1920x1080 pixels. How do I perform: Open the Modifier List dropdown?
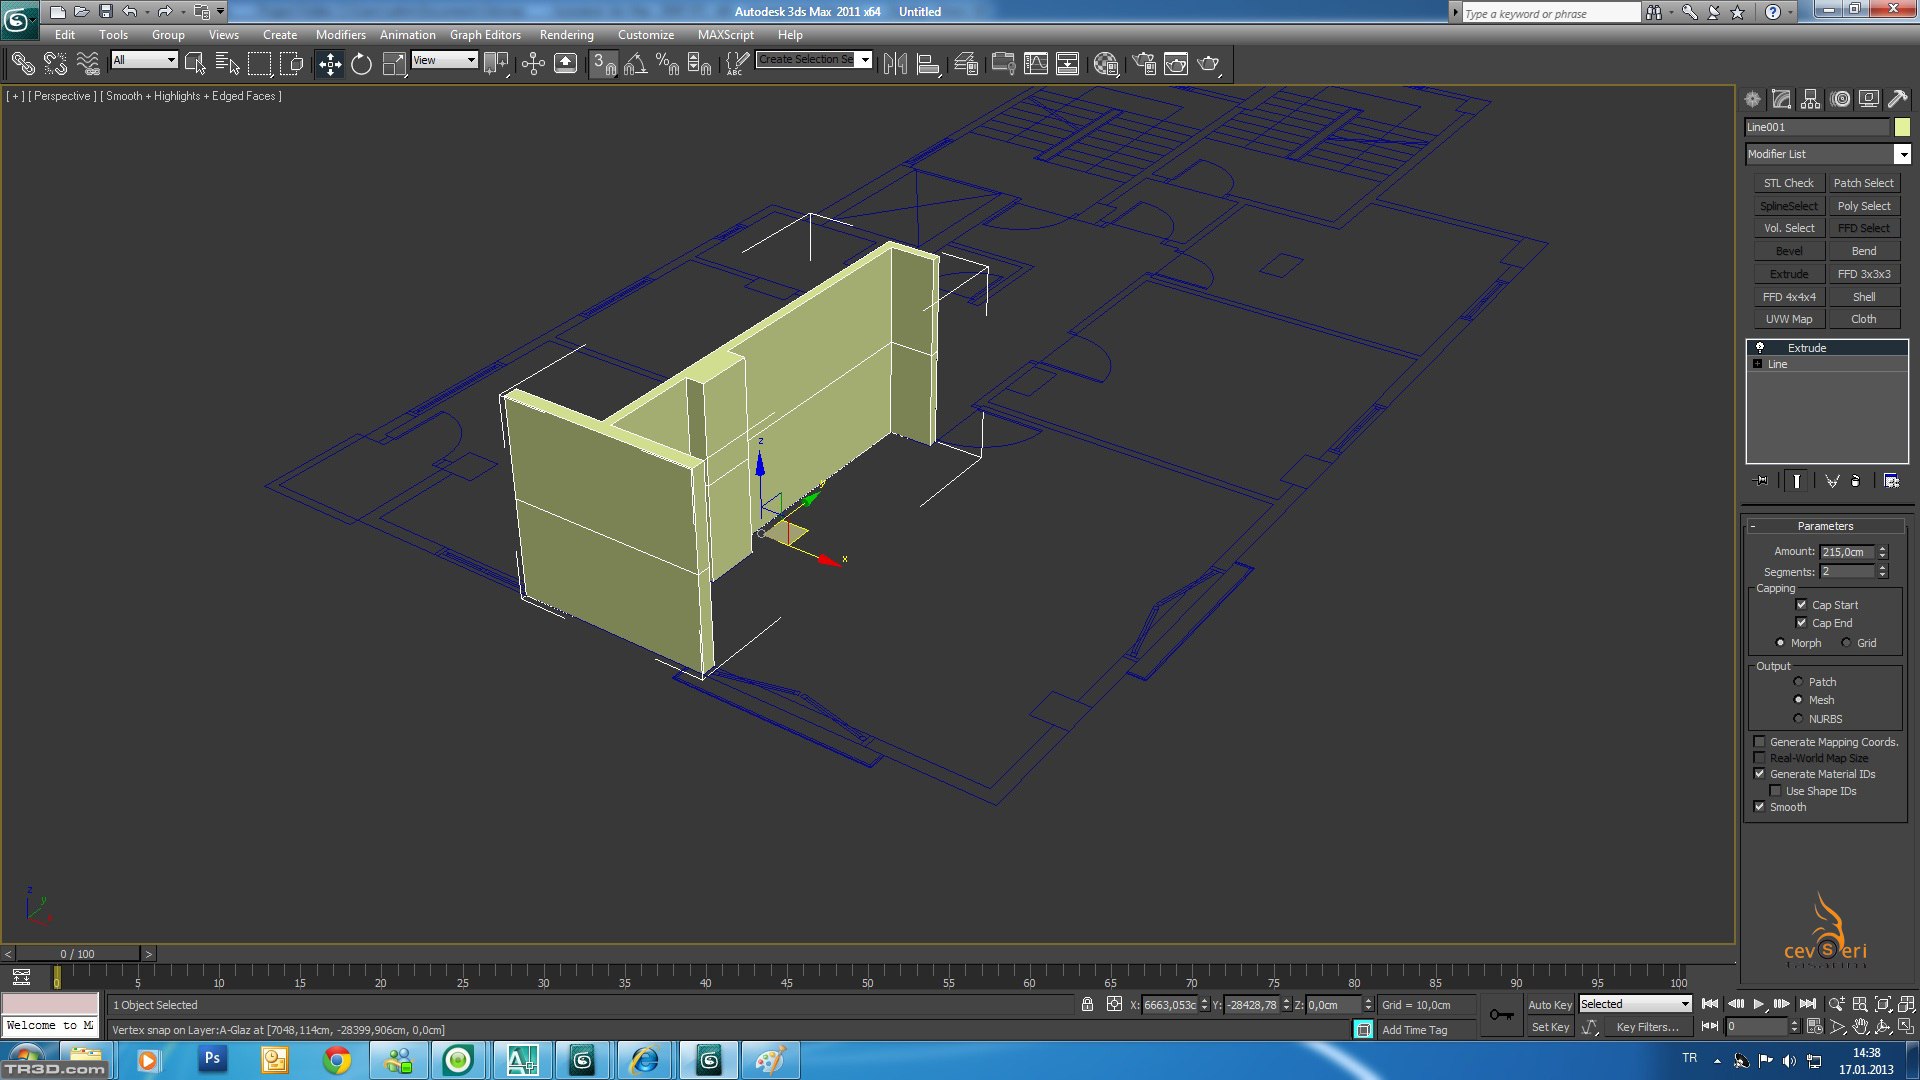(x=1902, y=154)
